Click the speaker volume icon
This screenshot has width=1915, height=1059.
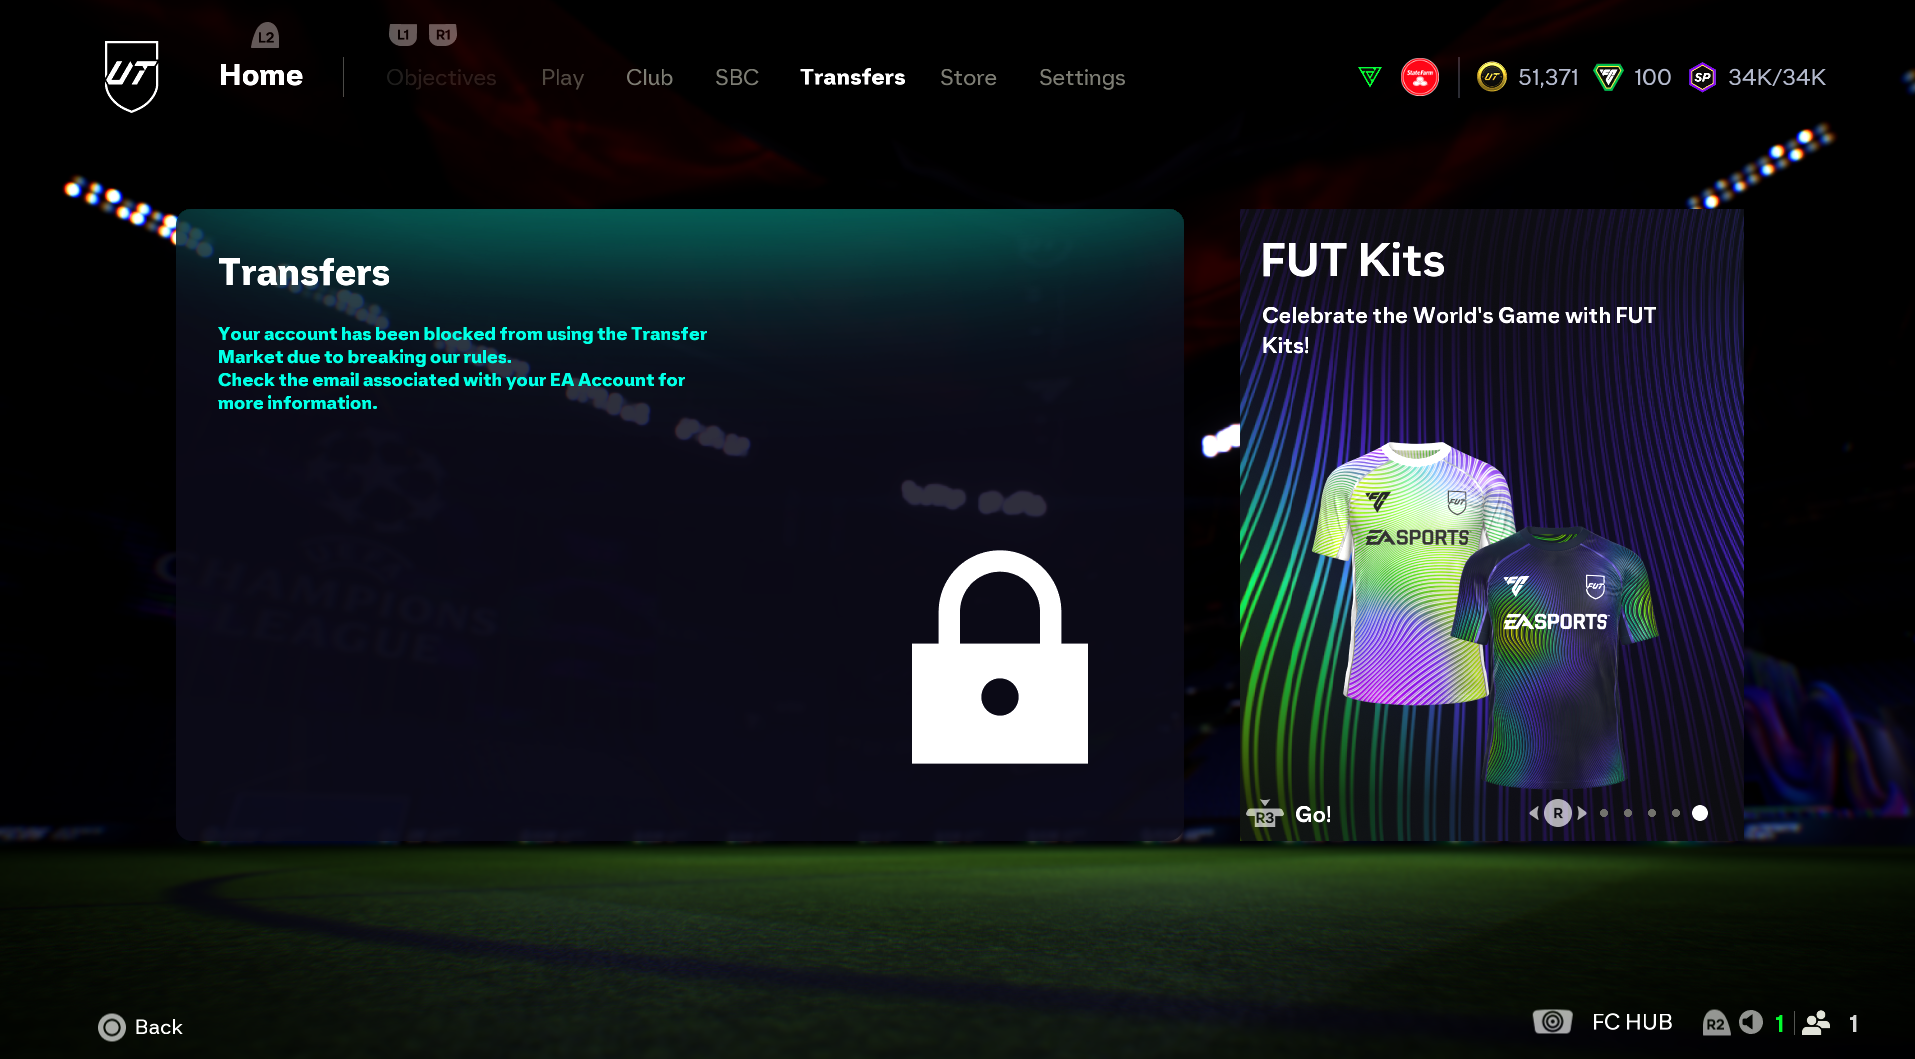(1750, 1022)
